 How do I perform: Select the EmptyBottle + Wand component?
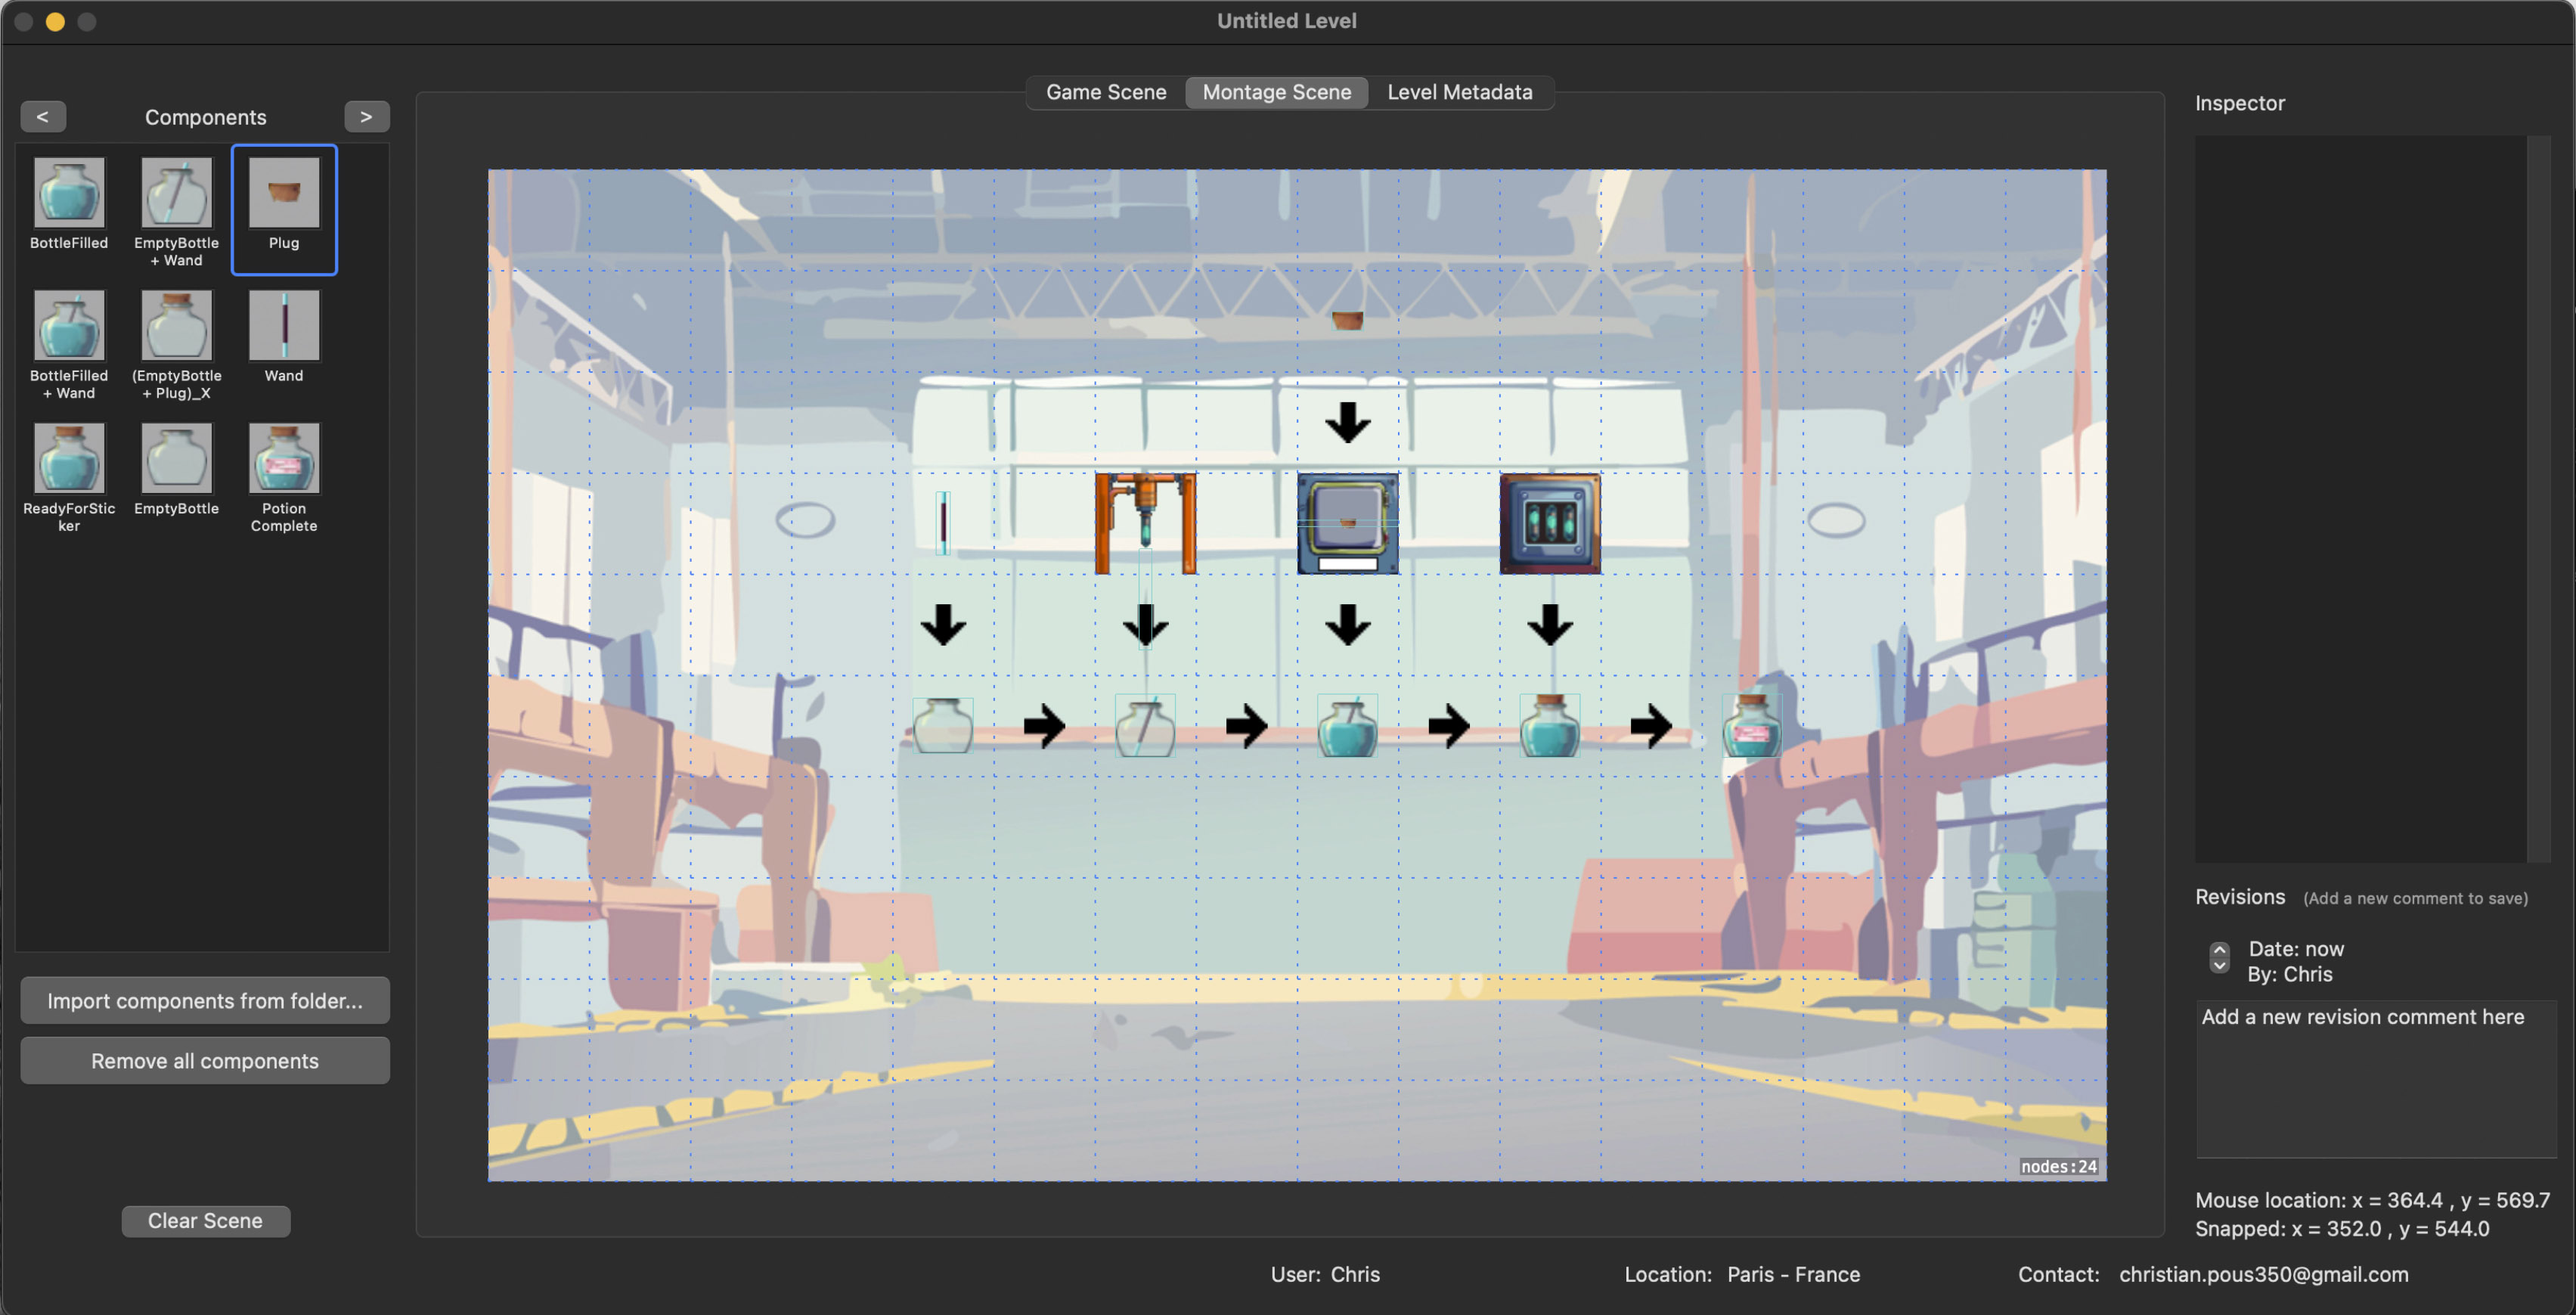click(176, 192)
